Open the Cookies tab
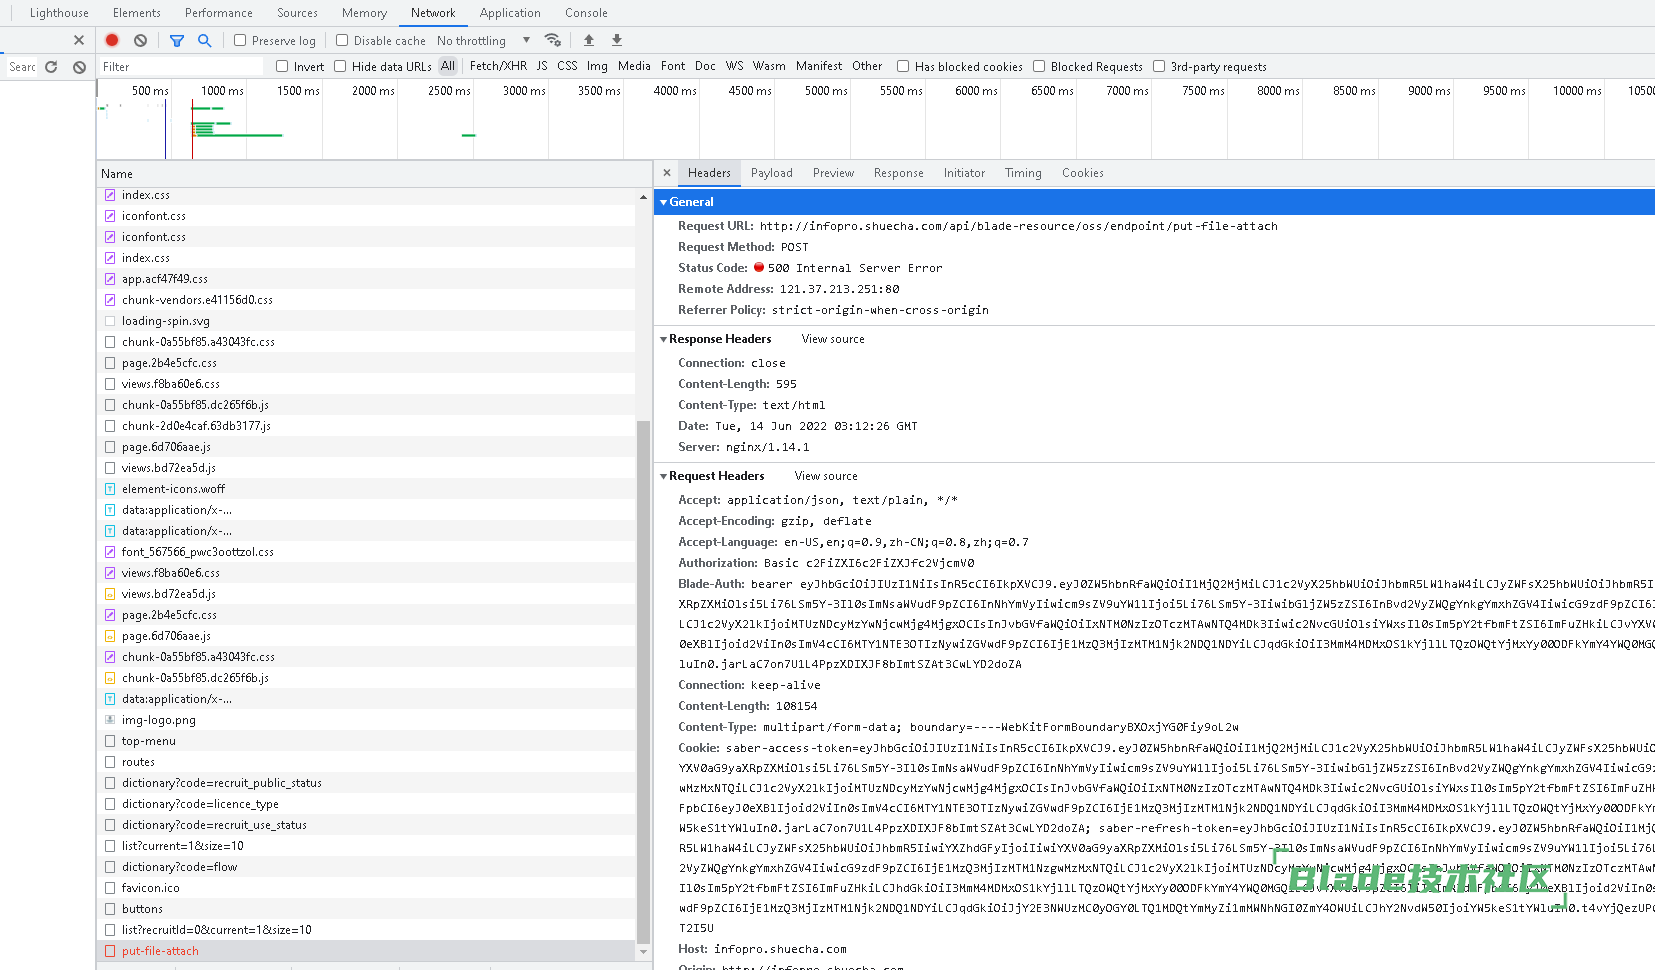This screenshot has height=970, width=1655. click(1083, 173)
